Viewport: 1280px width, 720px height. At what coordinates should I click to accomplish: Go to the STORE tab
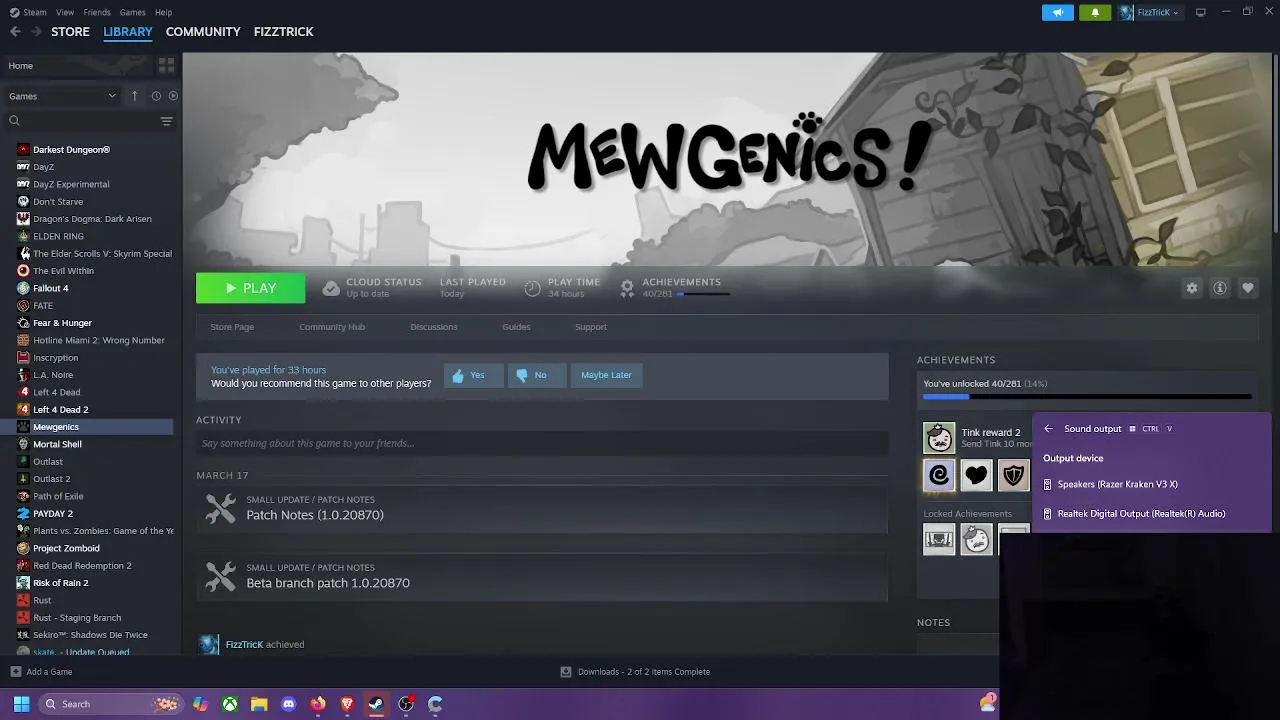tap(70, 32)
